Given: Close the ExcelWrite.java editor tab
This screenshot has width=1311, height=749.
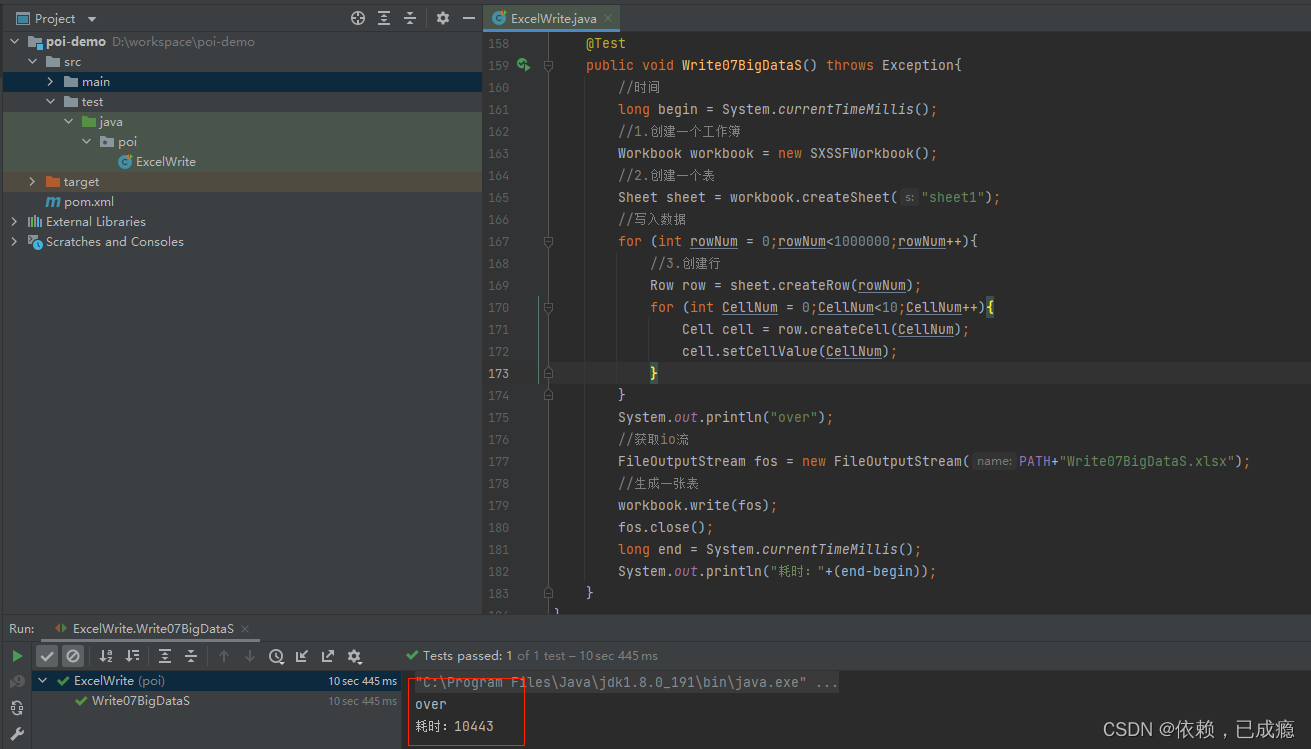Looking at the screenshot, I should tap(608, 19).
